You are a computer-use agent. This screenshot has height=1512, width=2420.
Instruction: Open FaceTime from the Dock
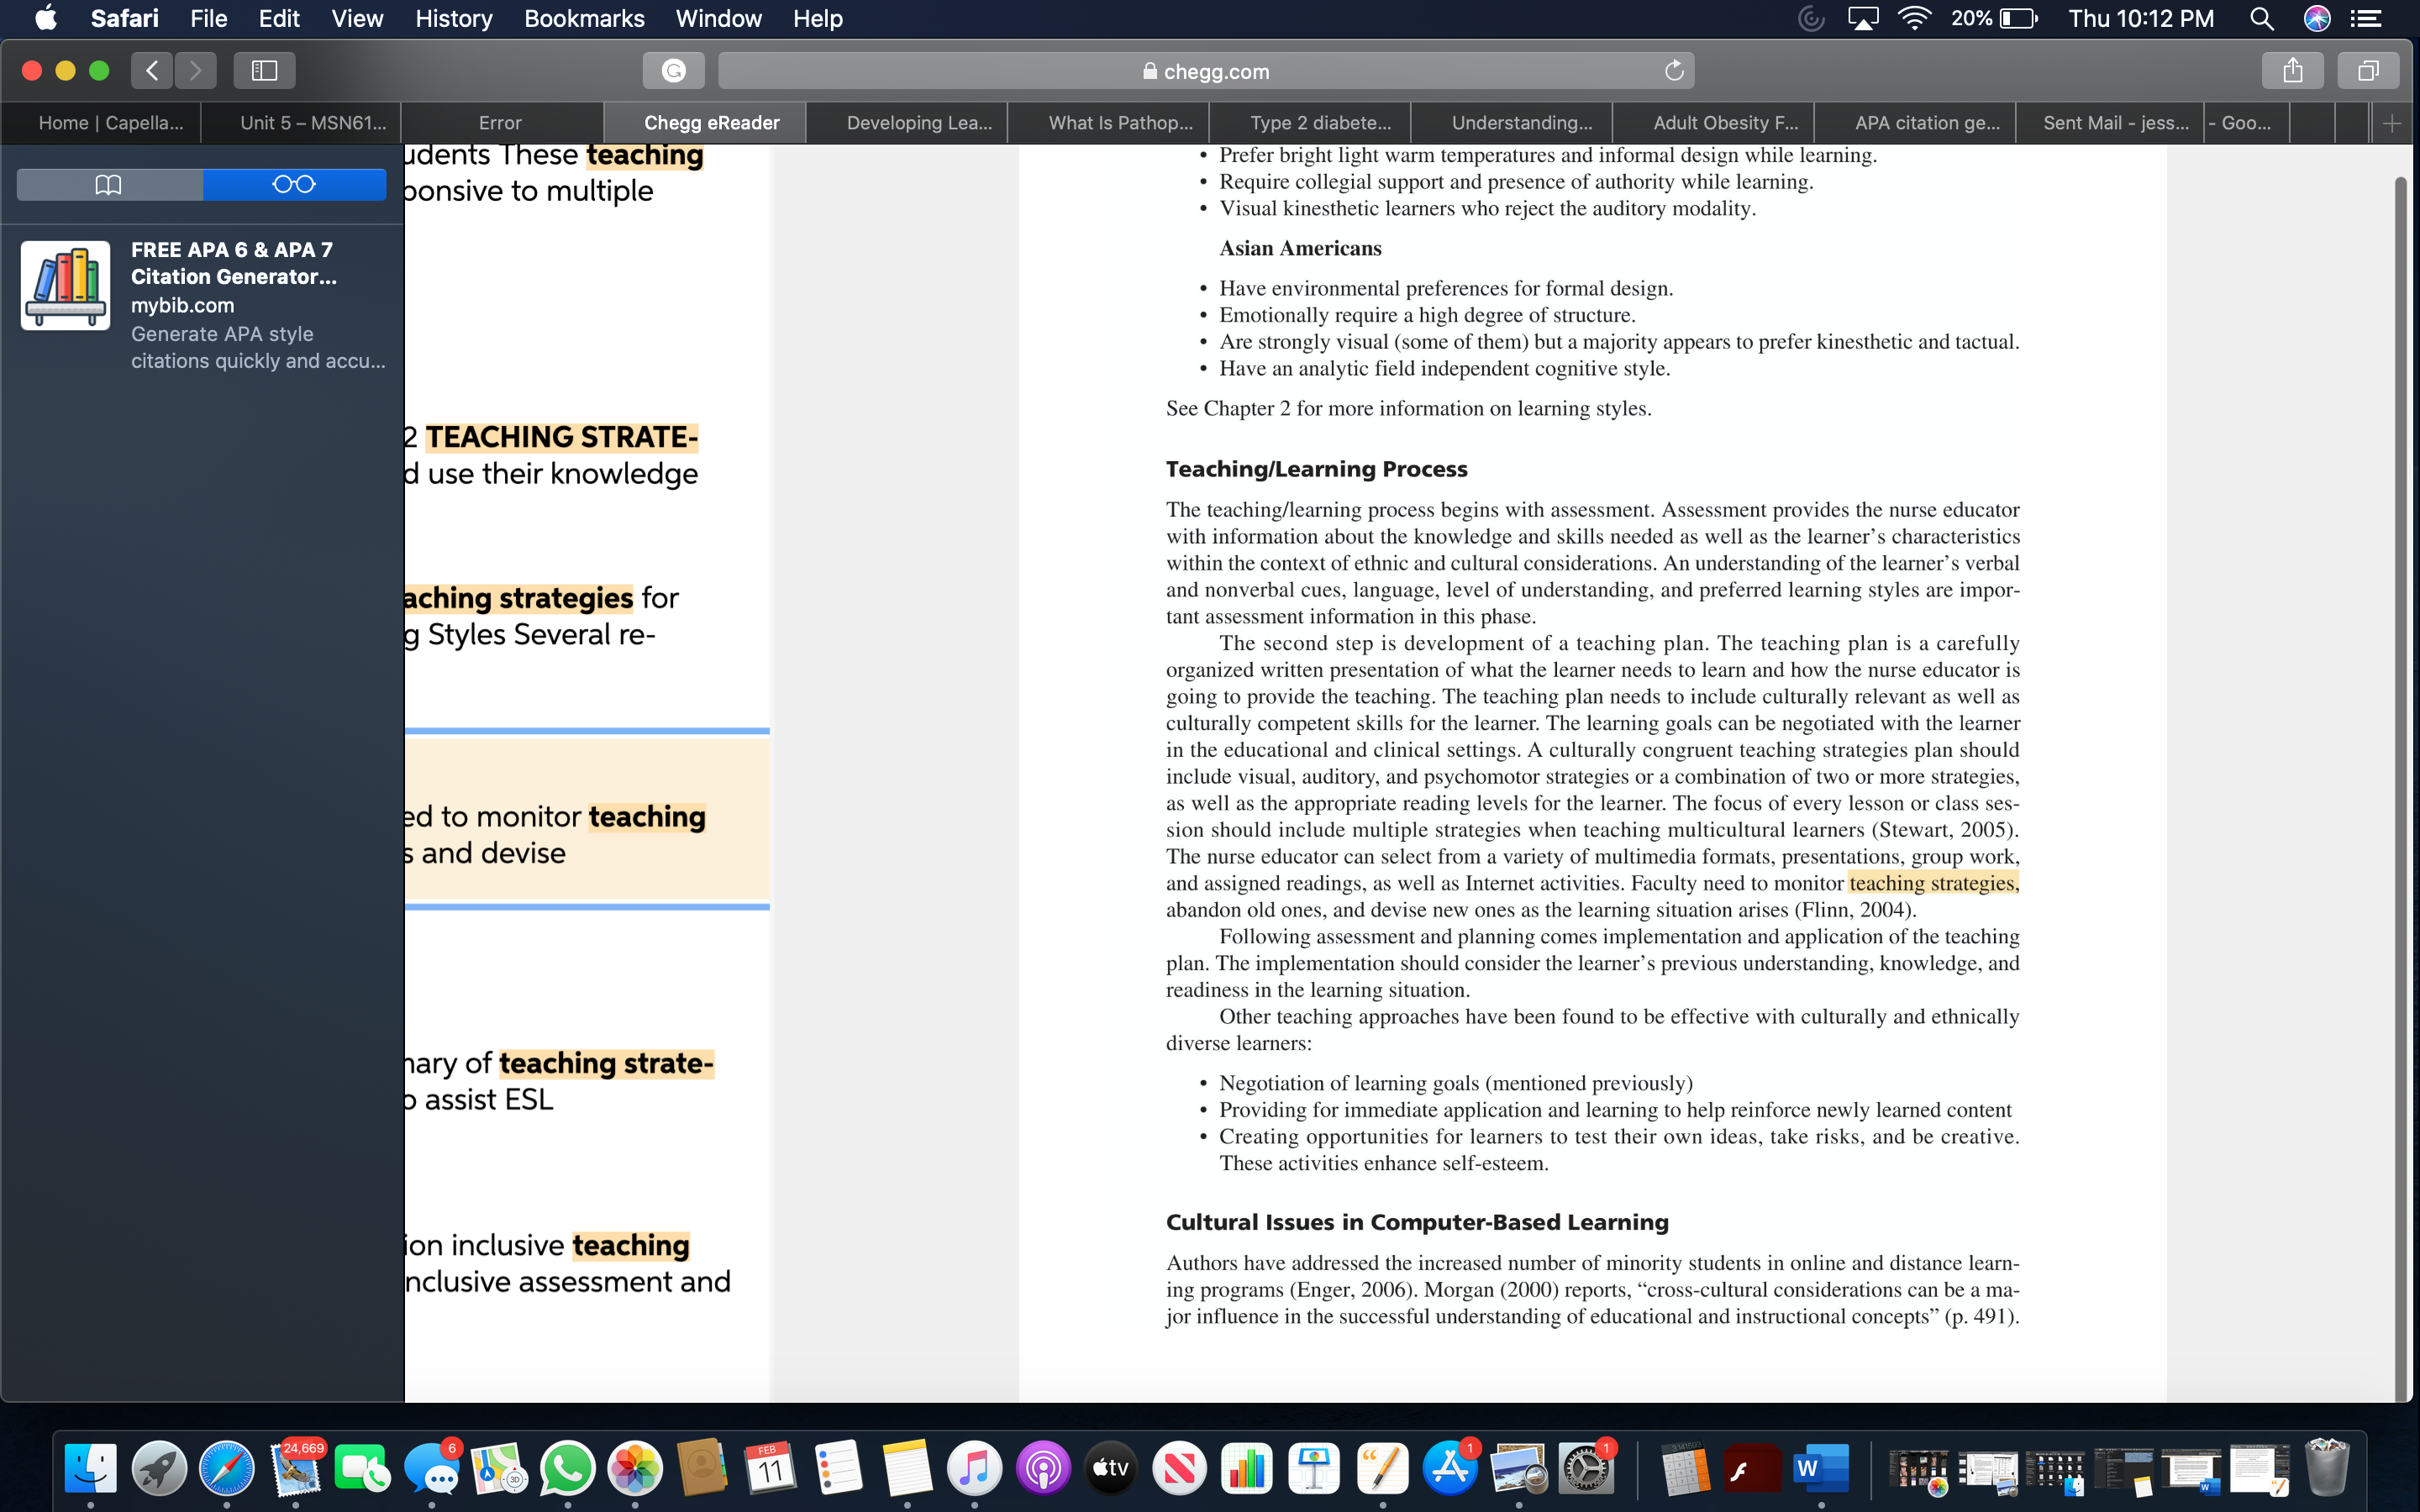point(363,1468)
